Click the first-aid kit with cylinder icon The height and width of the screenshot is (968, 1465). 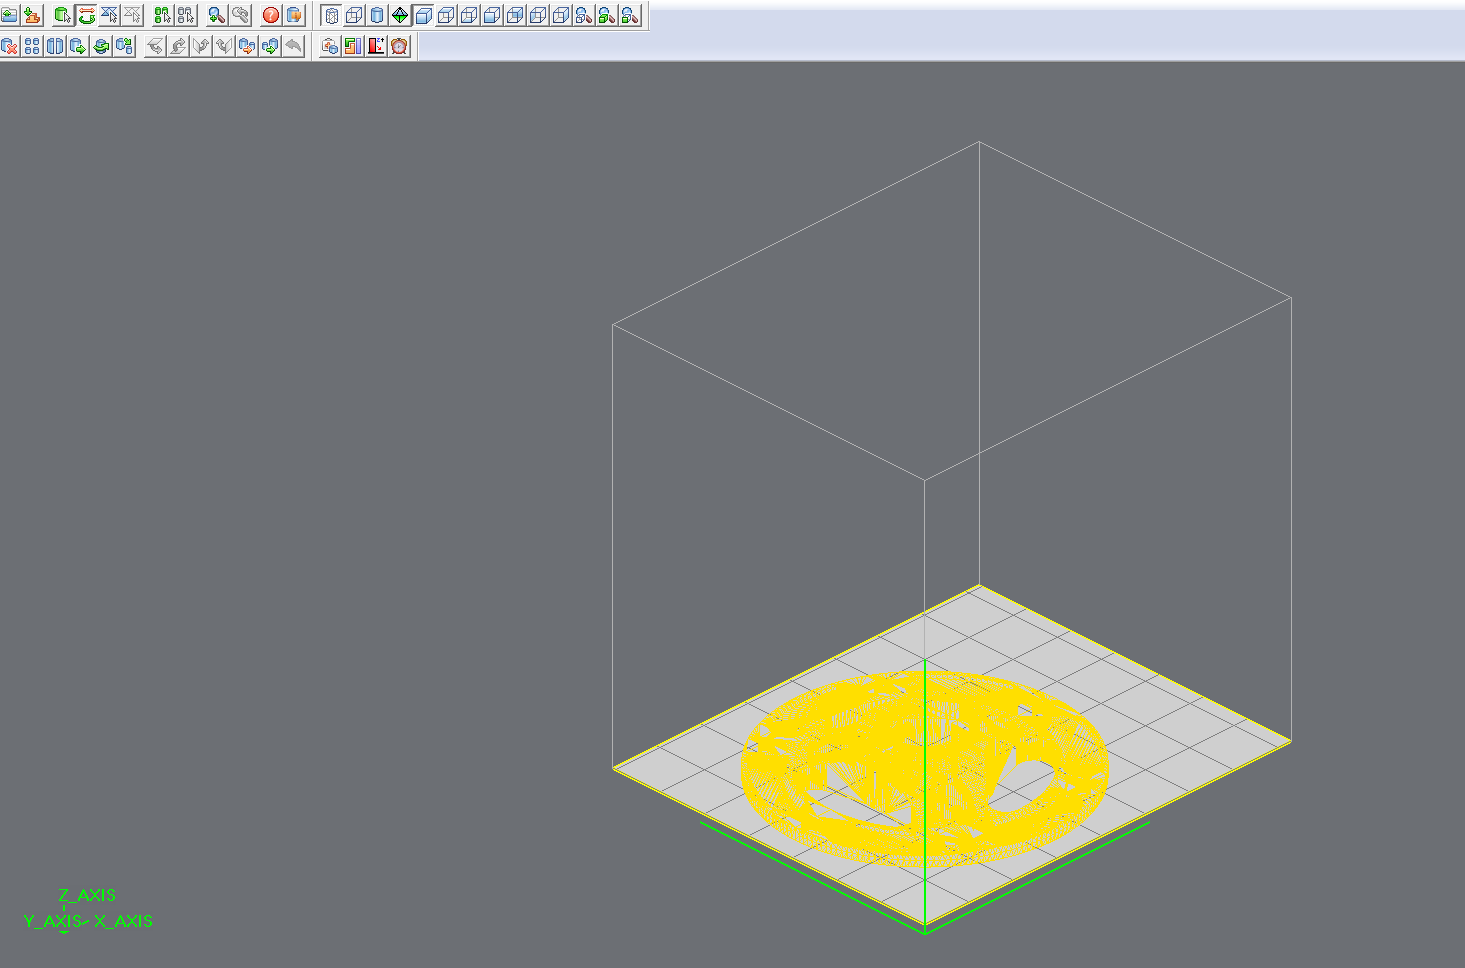[x=330, y=46]
